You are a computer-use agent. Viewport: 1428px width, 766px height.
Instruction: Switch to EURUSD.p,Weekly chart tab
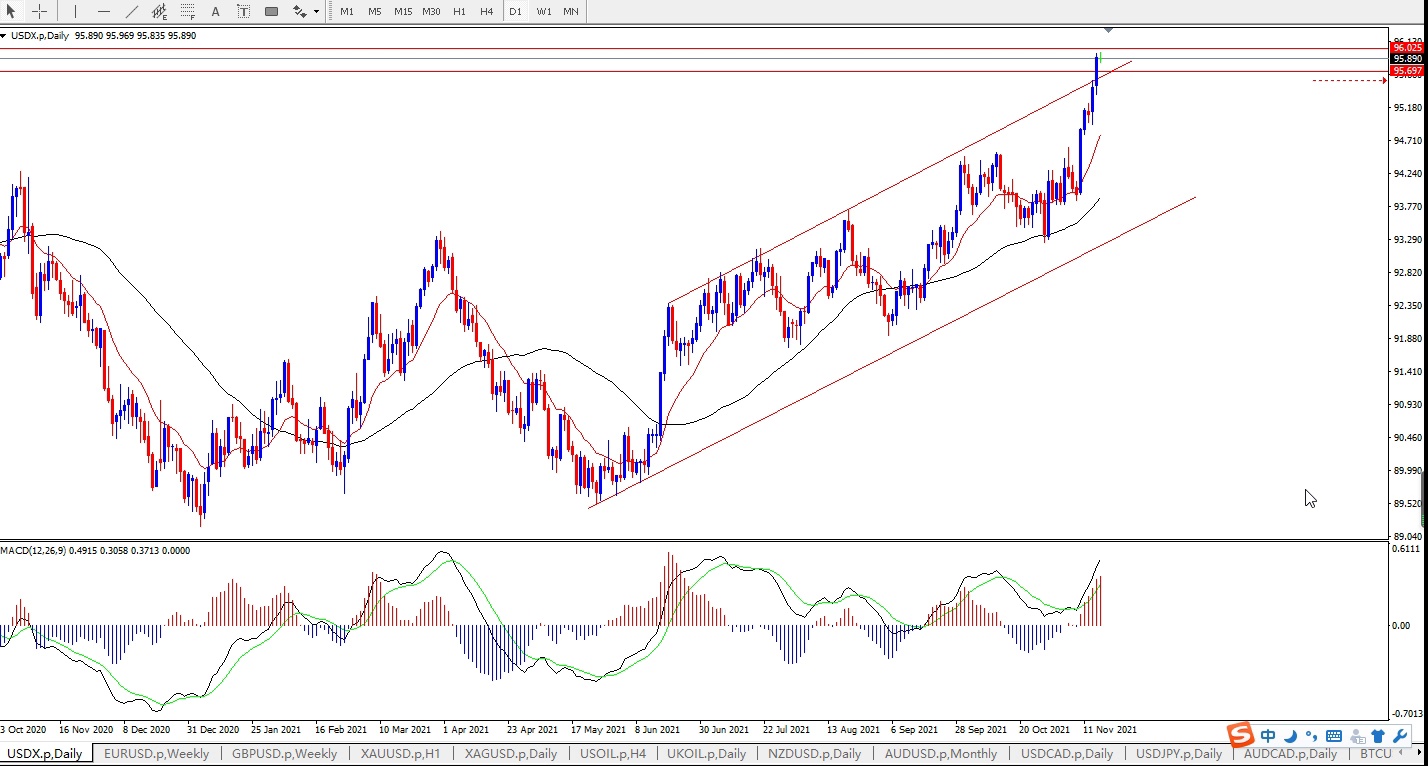click(x=157, y=753)
